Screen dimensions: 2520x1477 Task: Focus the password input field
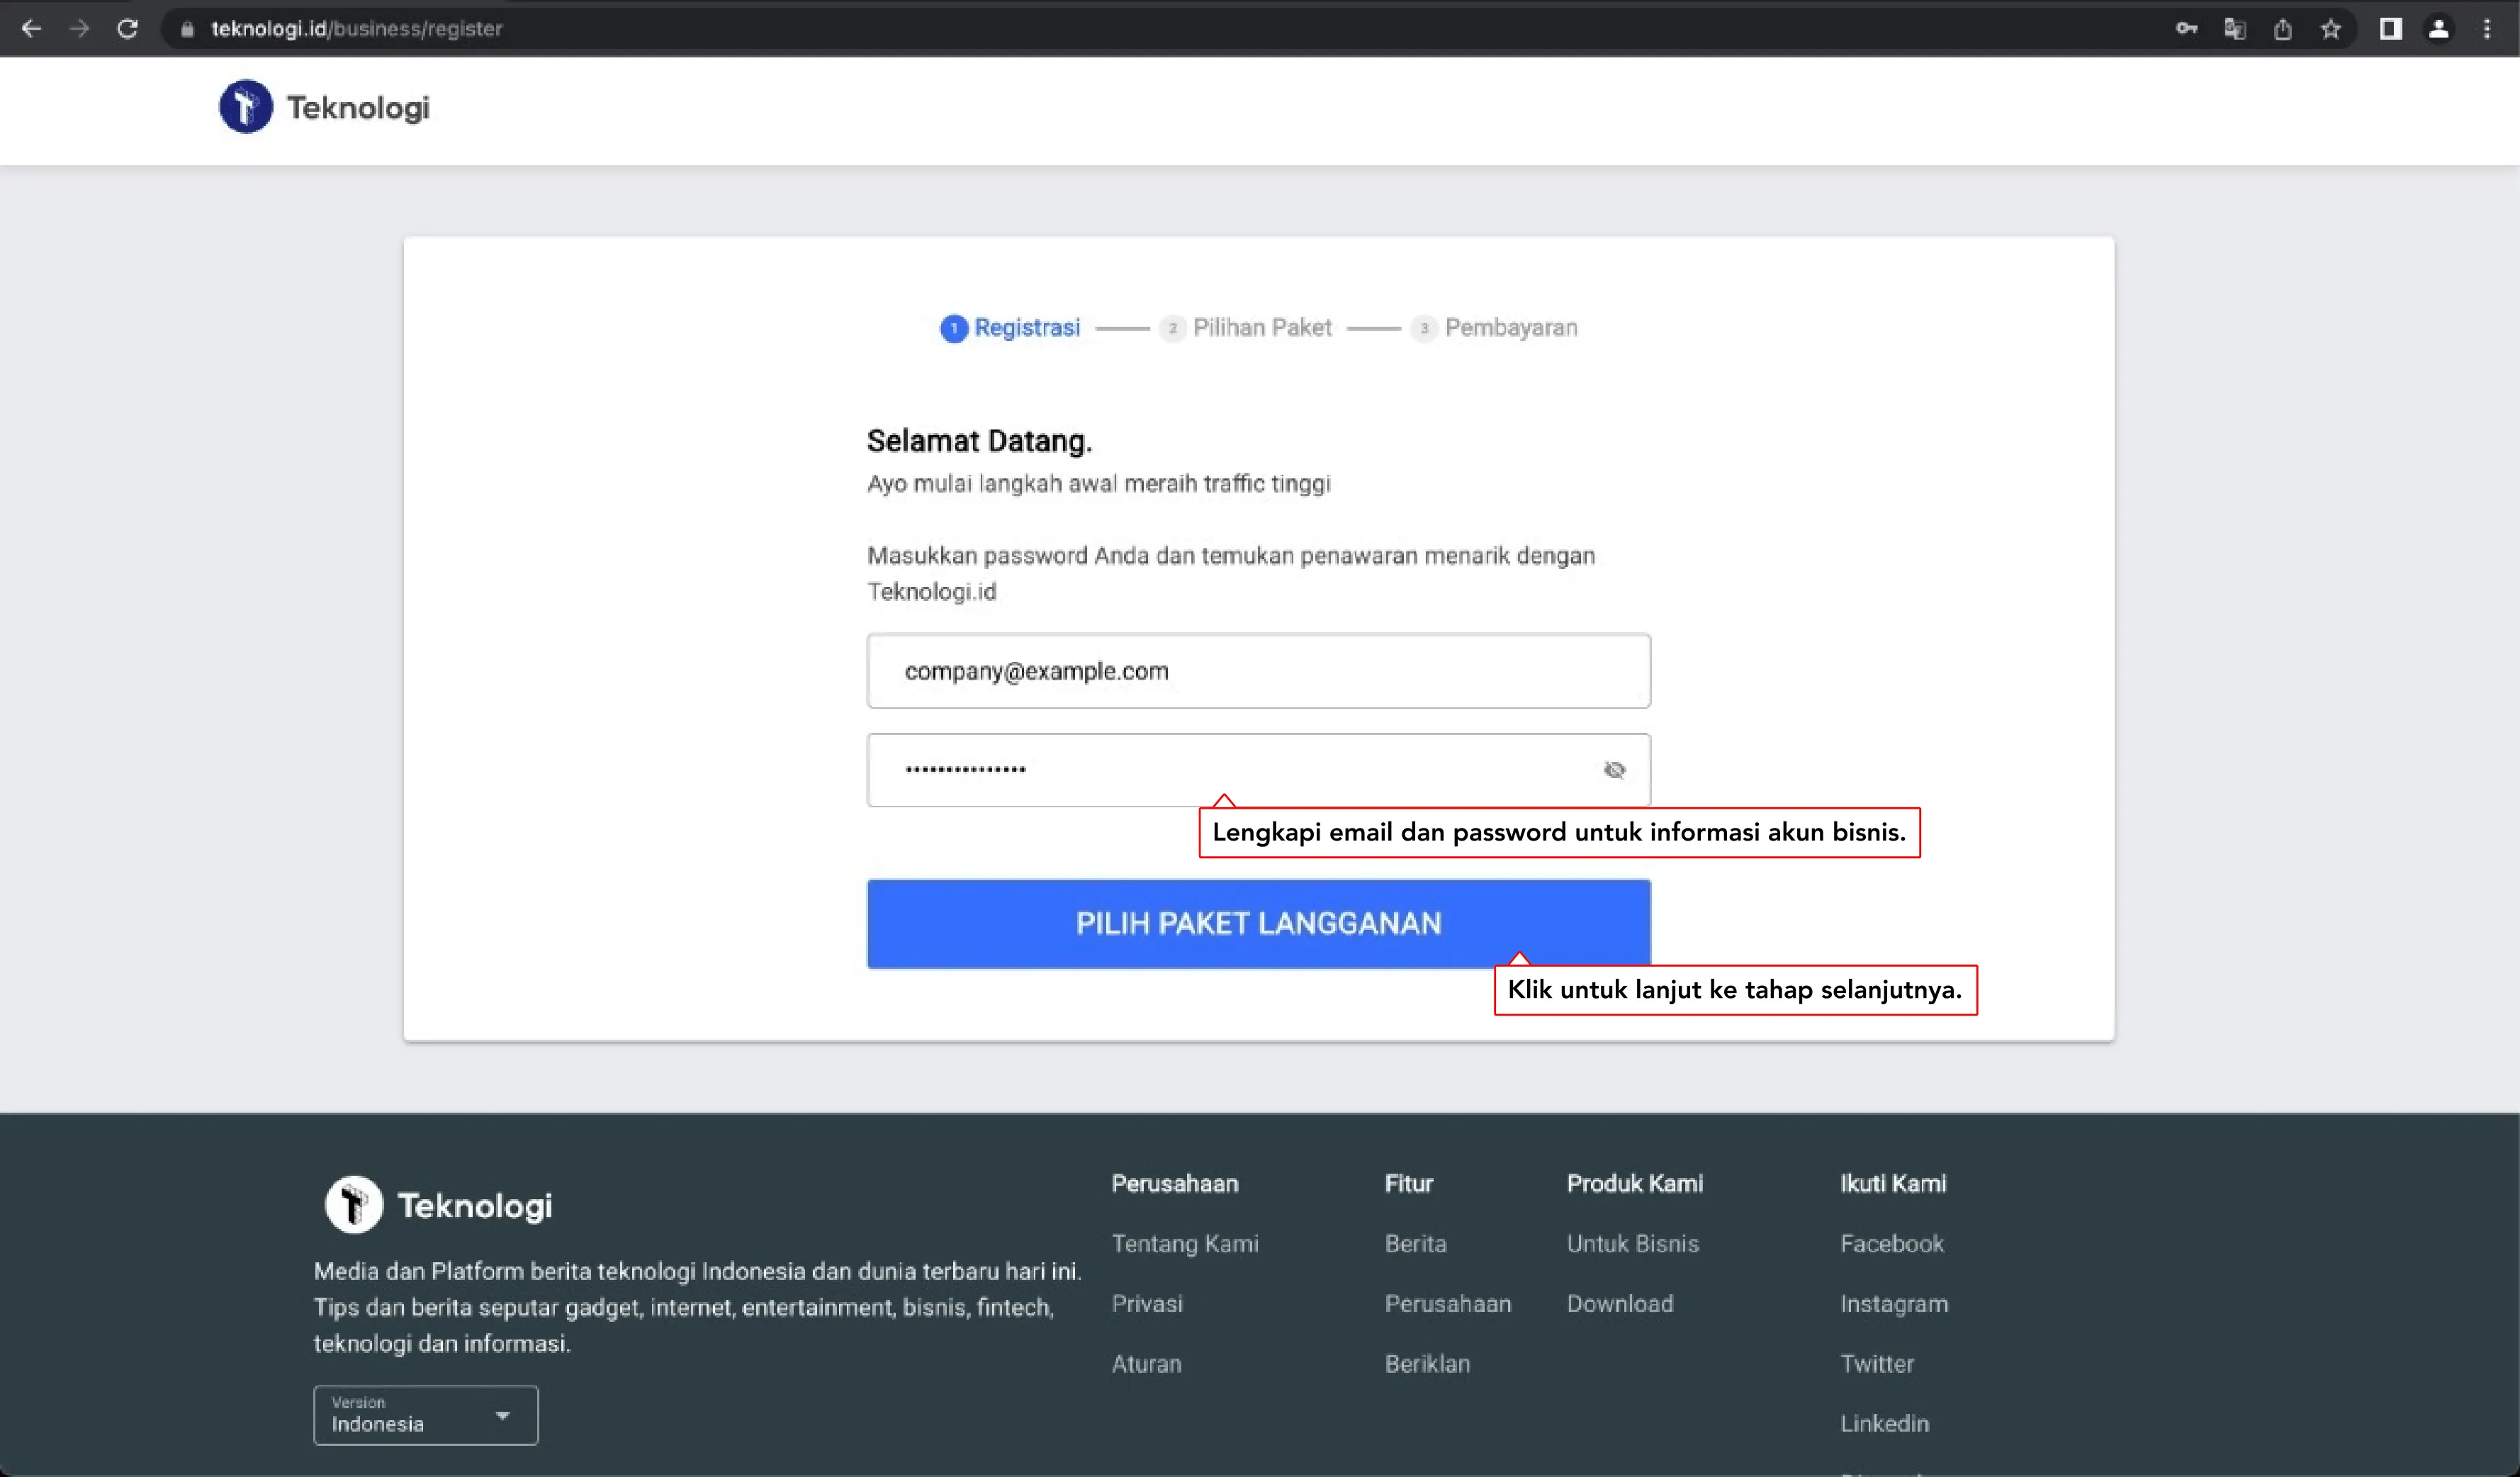pyautogui.click(x=1230, y=770)
